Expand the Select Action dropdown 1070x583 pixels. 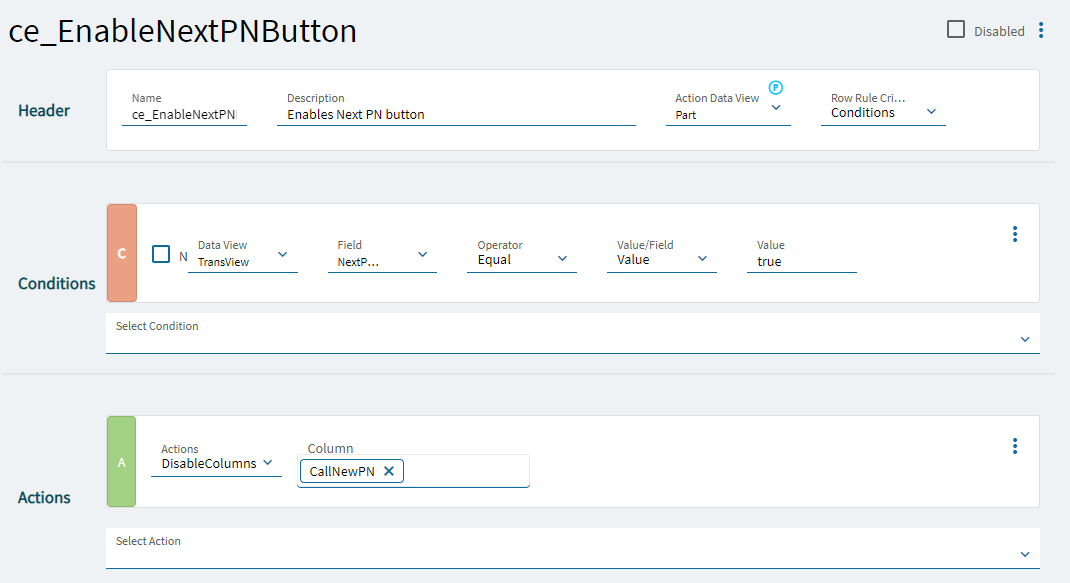click(1025, 555)
